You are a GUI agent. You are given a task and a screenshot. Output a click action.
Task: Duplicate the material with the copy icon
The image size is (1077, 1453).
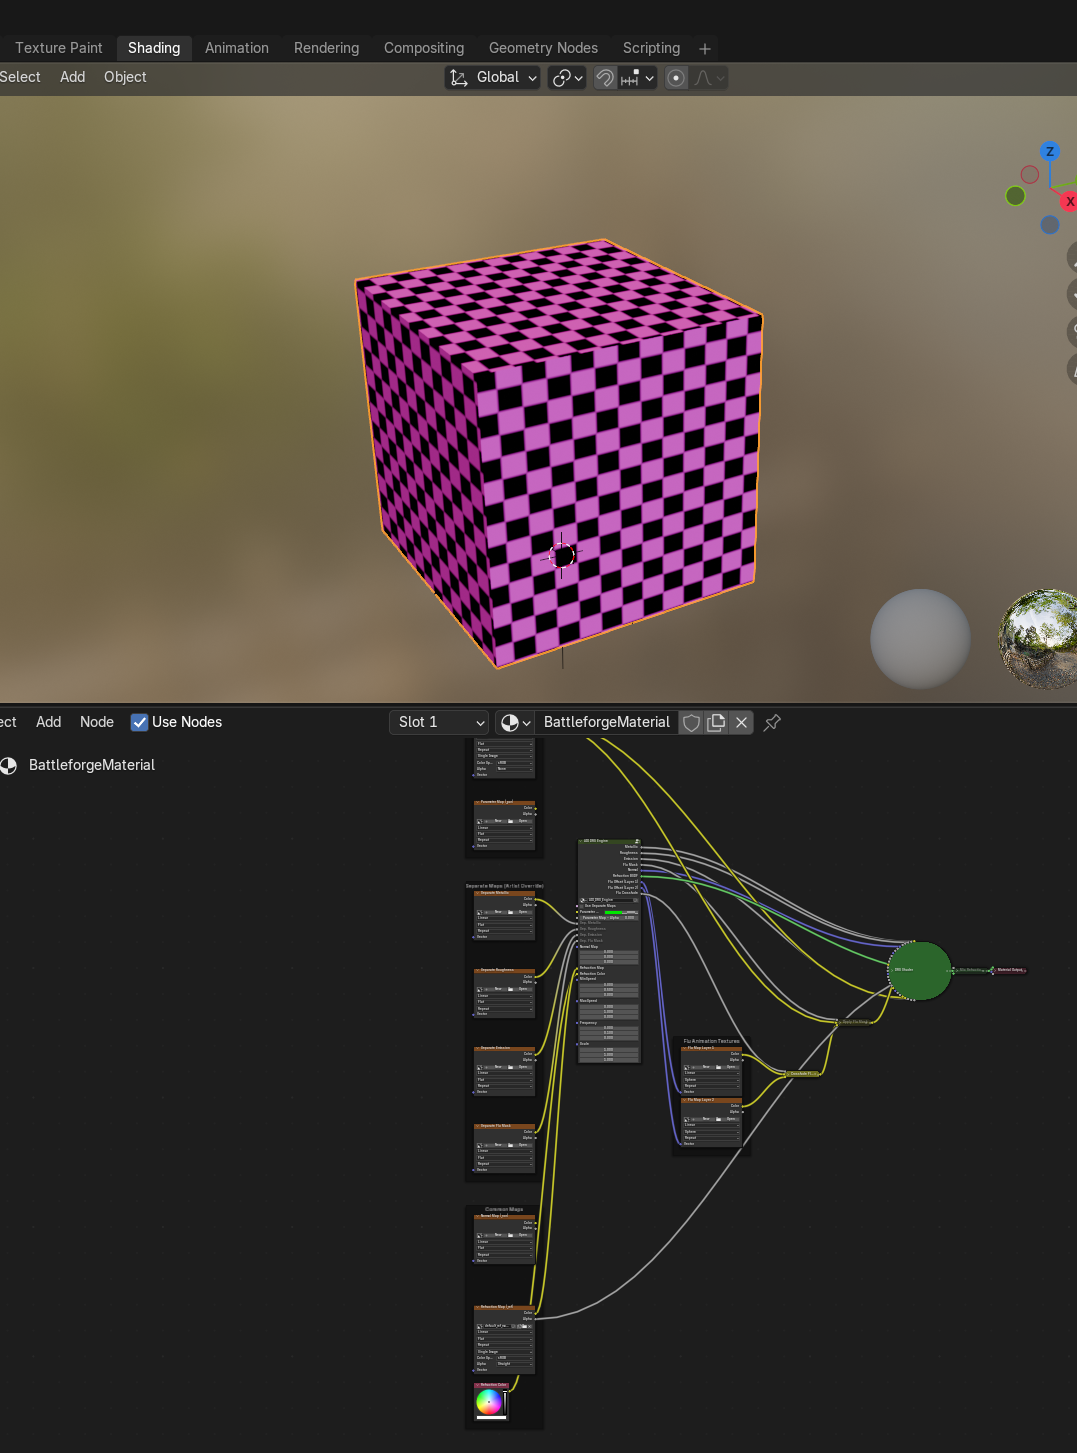pos(716,722)
